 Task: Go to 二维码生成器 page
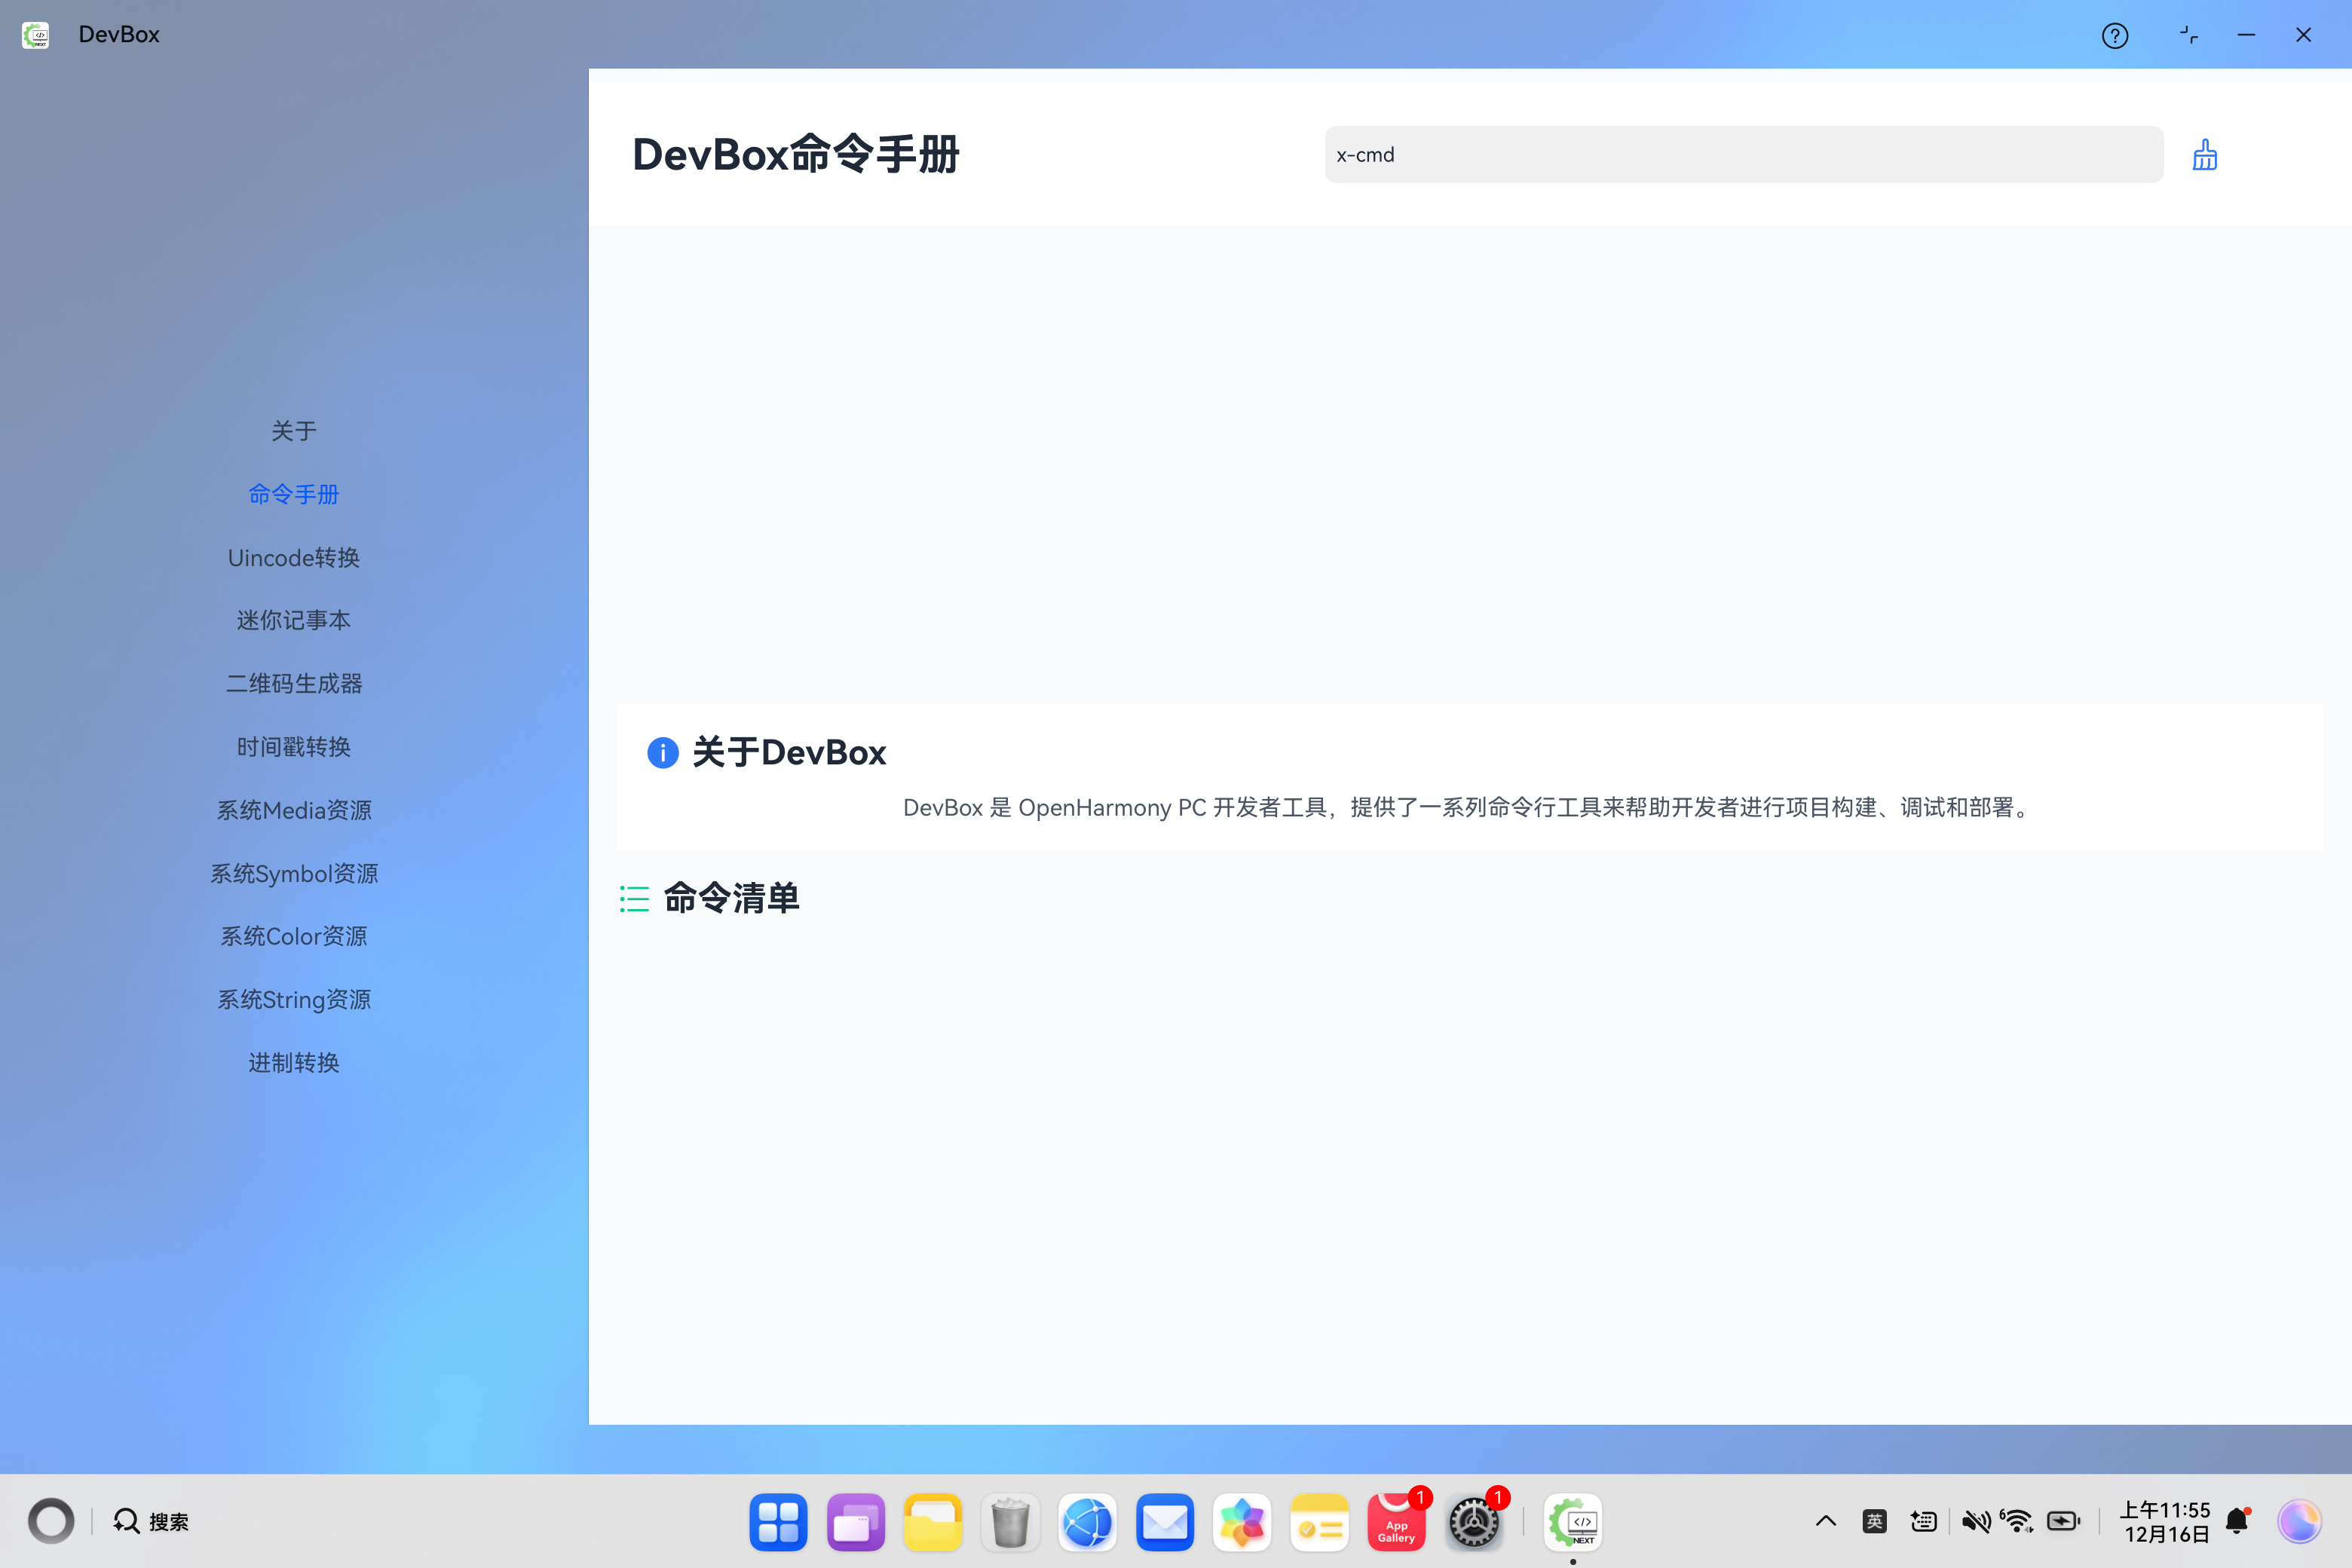click(293, 683)
